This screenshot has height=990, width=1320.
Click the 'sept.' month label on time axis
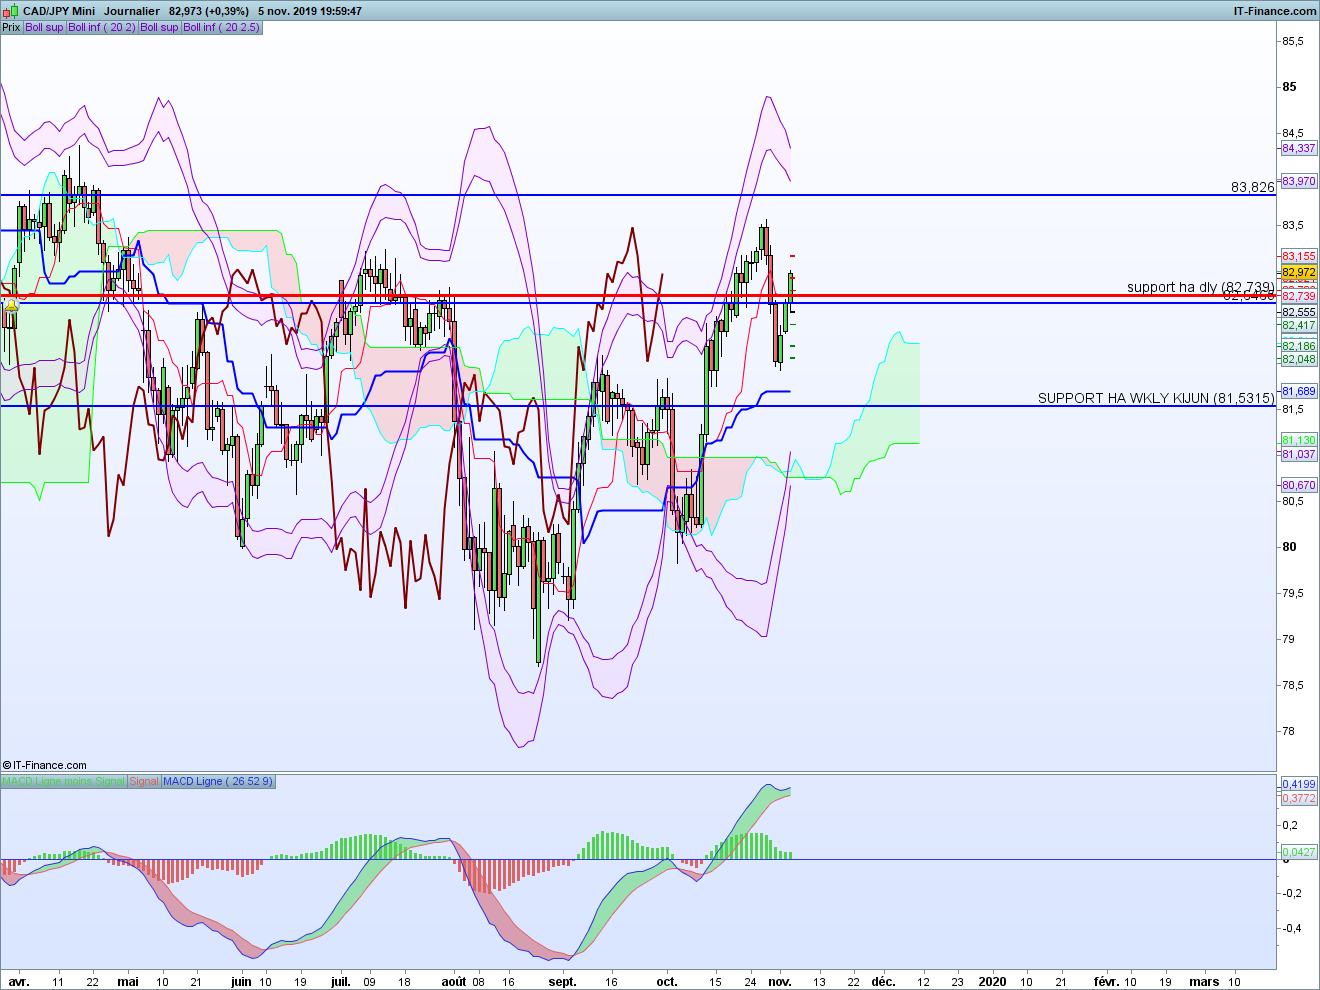[x=563, y=982]
